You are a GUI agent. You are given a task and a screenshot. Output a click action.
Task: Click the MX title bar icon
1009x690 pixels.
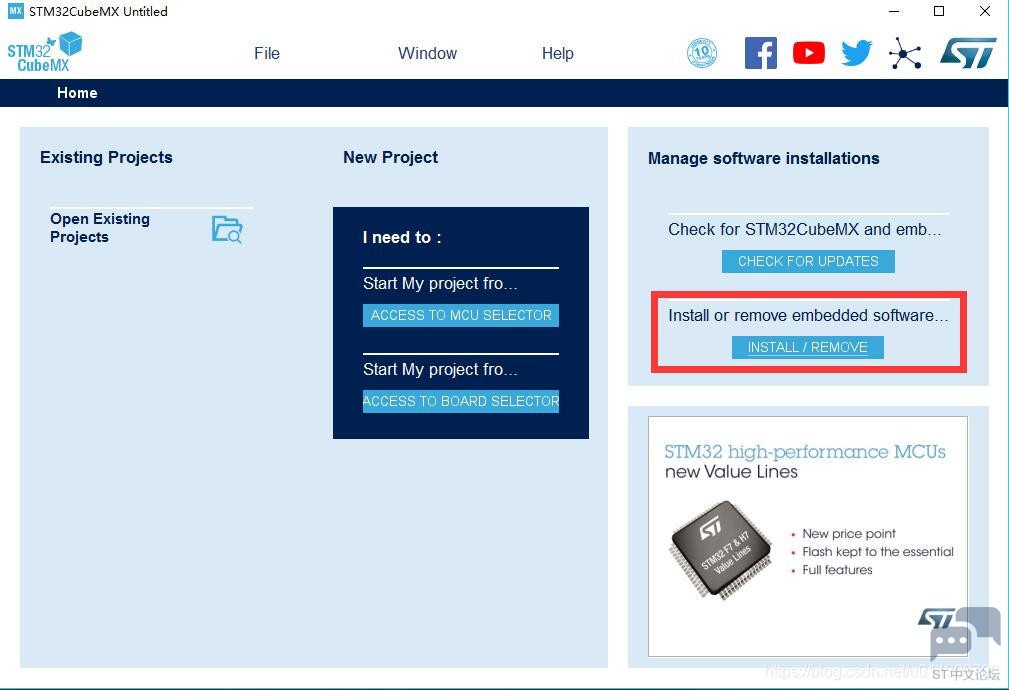(x=15, y=11)
